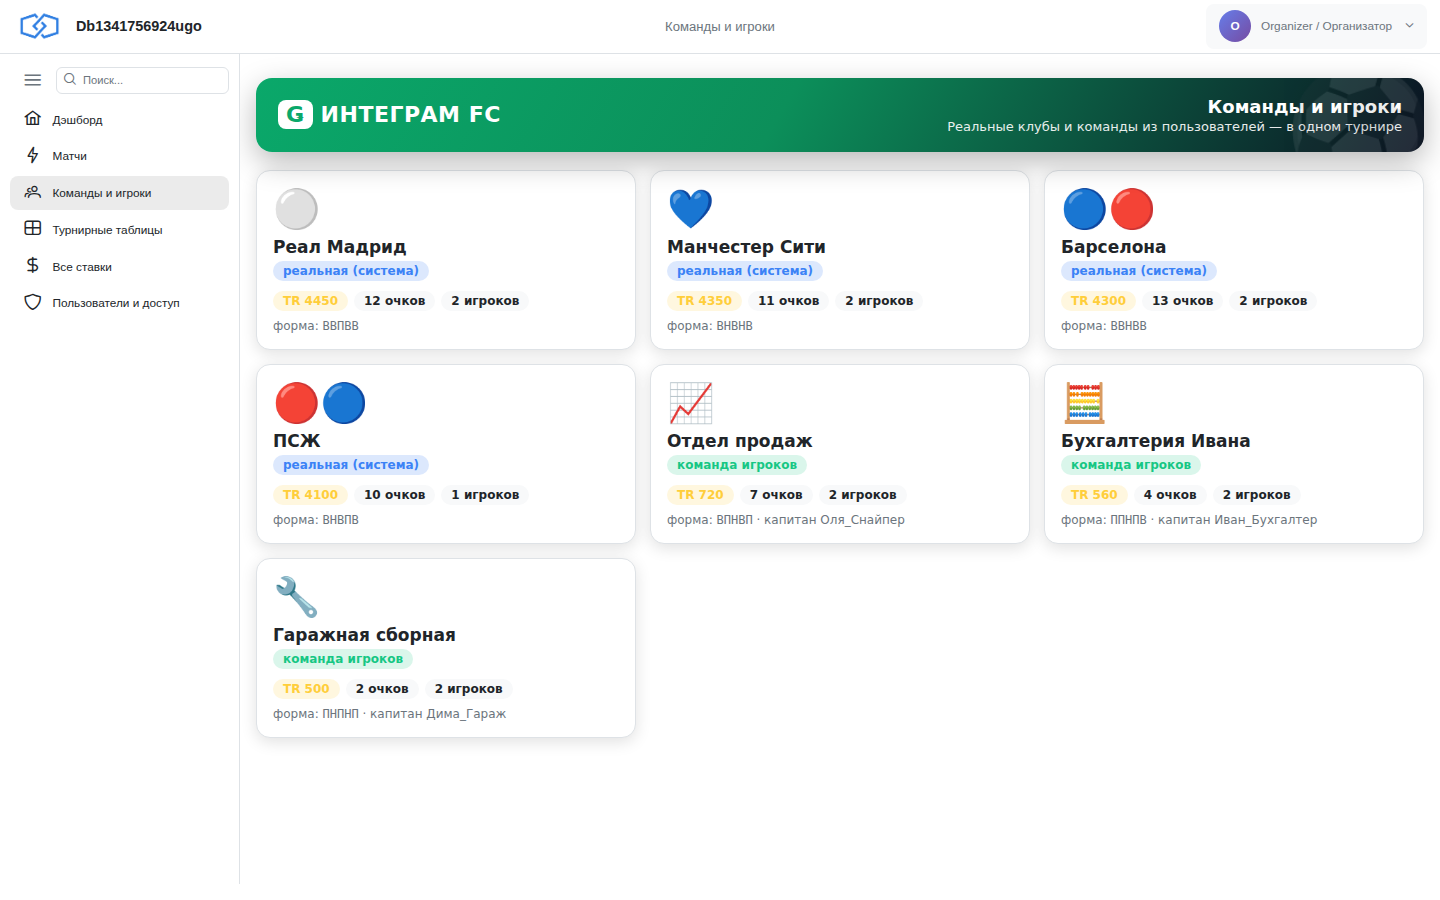The height and width of the screenshot is (900, 1440).
Task: Click the Все ставки dollar icon
Action: coord(33,266)
